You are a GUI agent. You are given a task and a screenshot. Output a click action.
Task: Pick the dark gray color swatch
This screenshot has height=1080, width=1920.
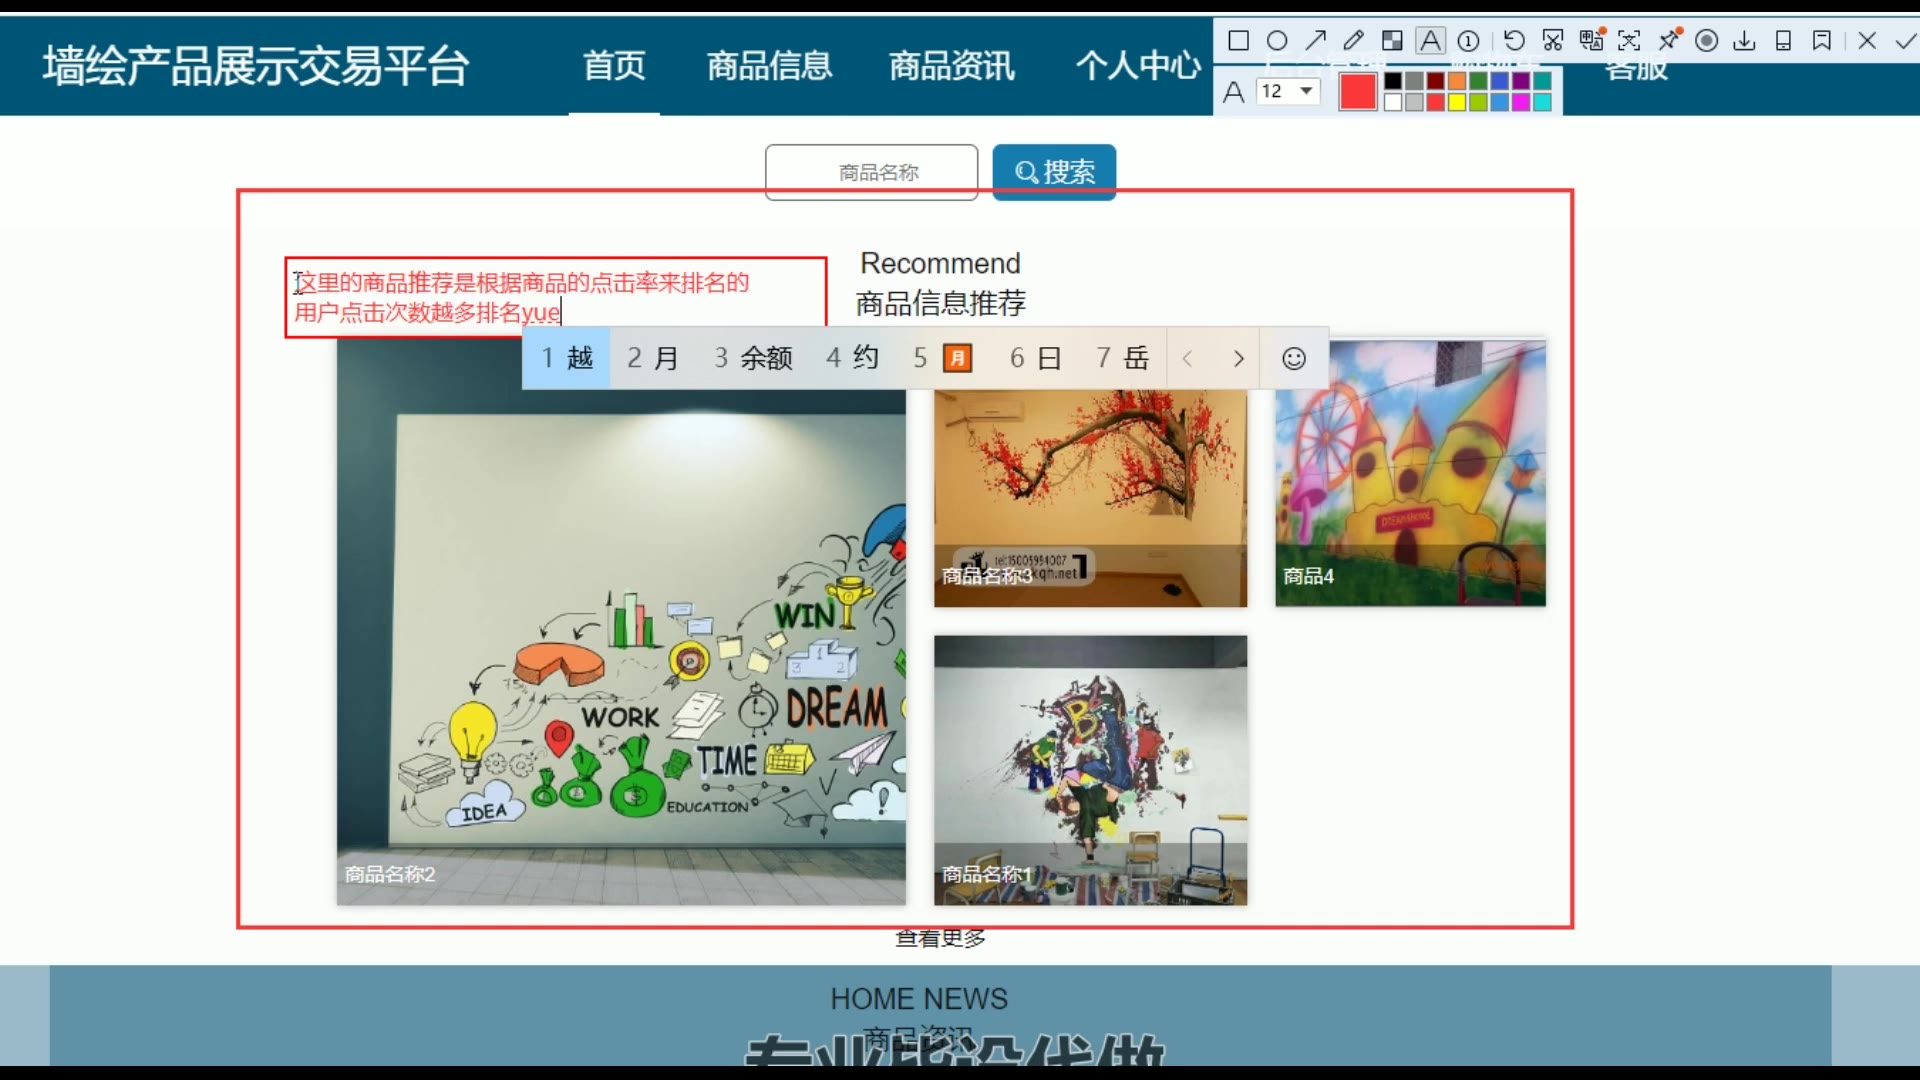coord(1414,81)
